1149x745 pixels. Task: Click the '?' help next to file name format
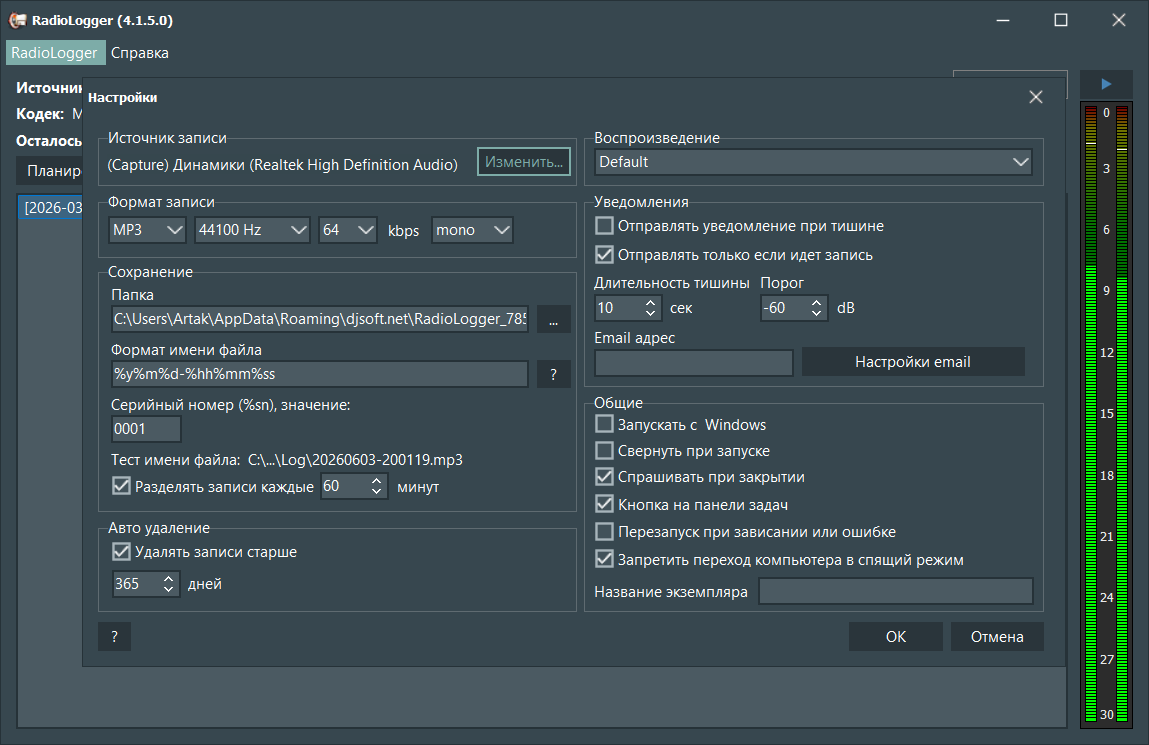click(x=553, y=374)
